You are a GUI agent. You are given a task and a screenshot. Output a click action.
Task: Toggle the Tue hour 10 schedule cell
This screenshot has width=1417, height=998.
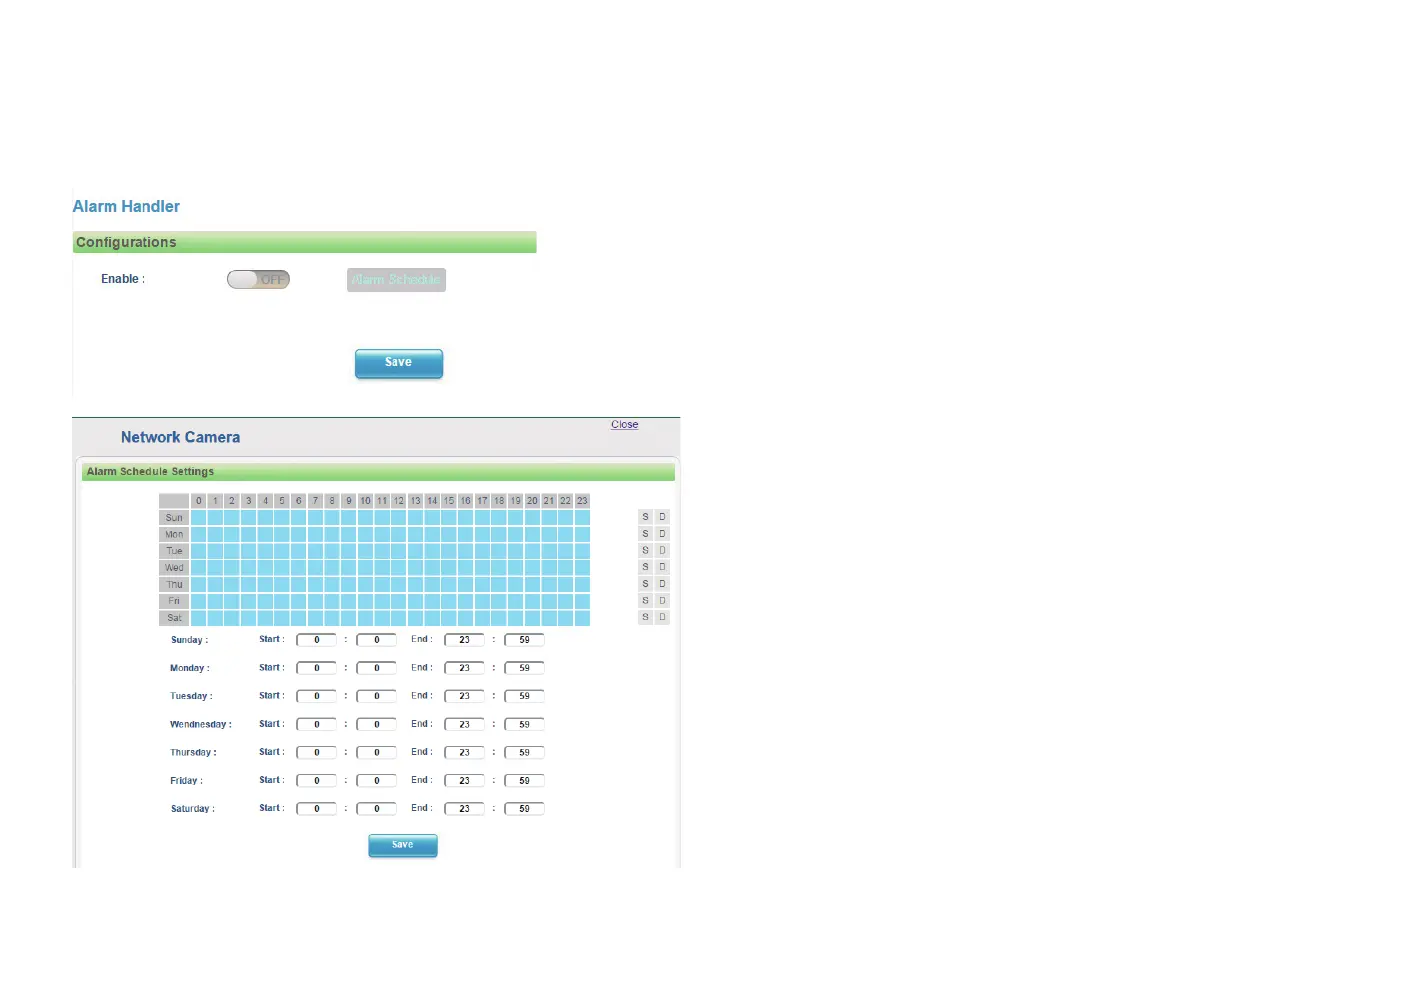point(365,551)
